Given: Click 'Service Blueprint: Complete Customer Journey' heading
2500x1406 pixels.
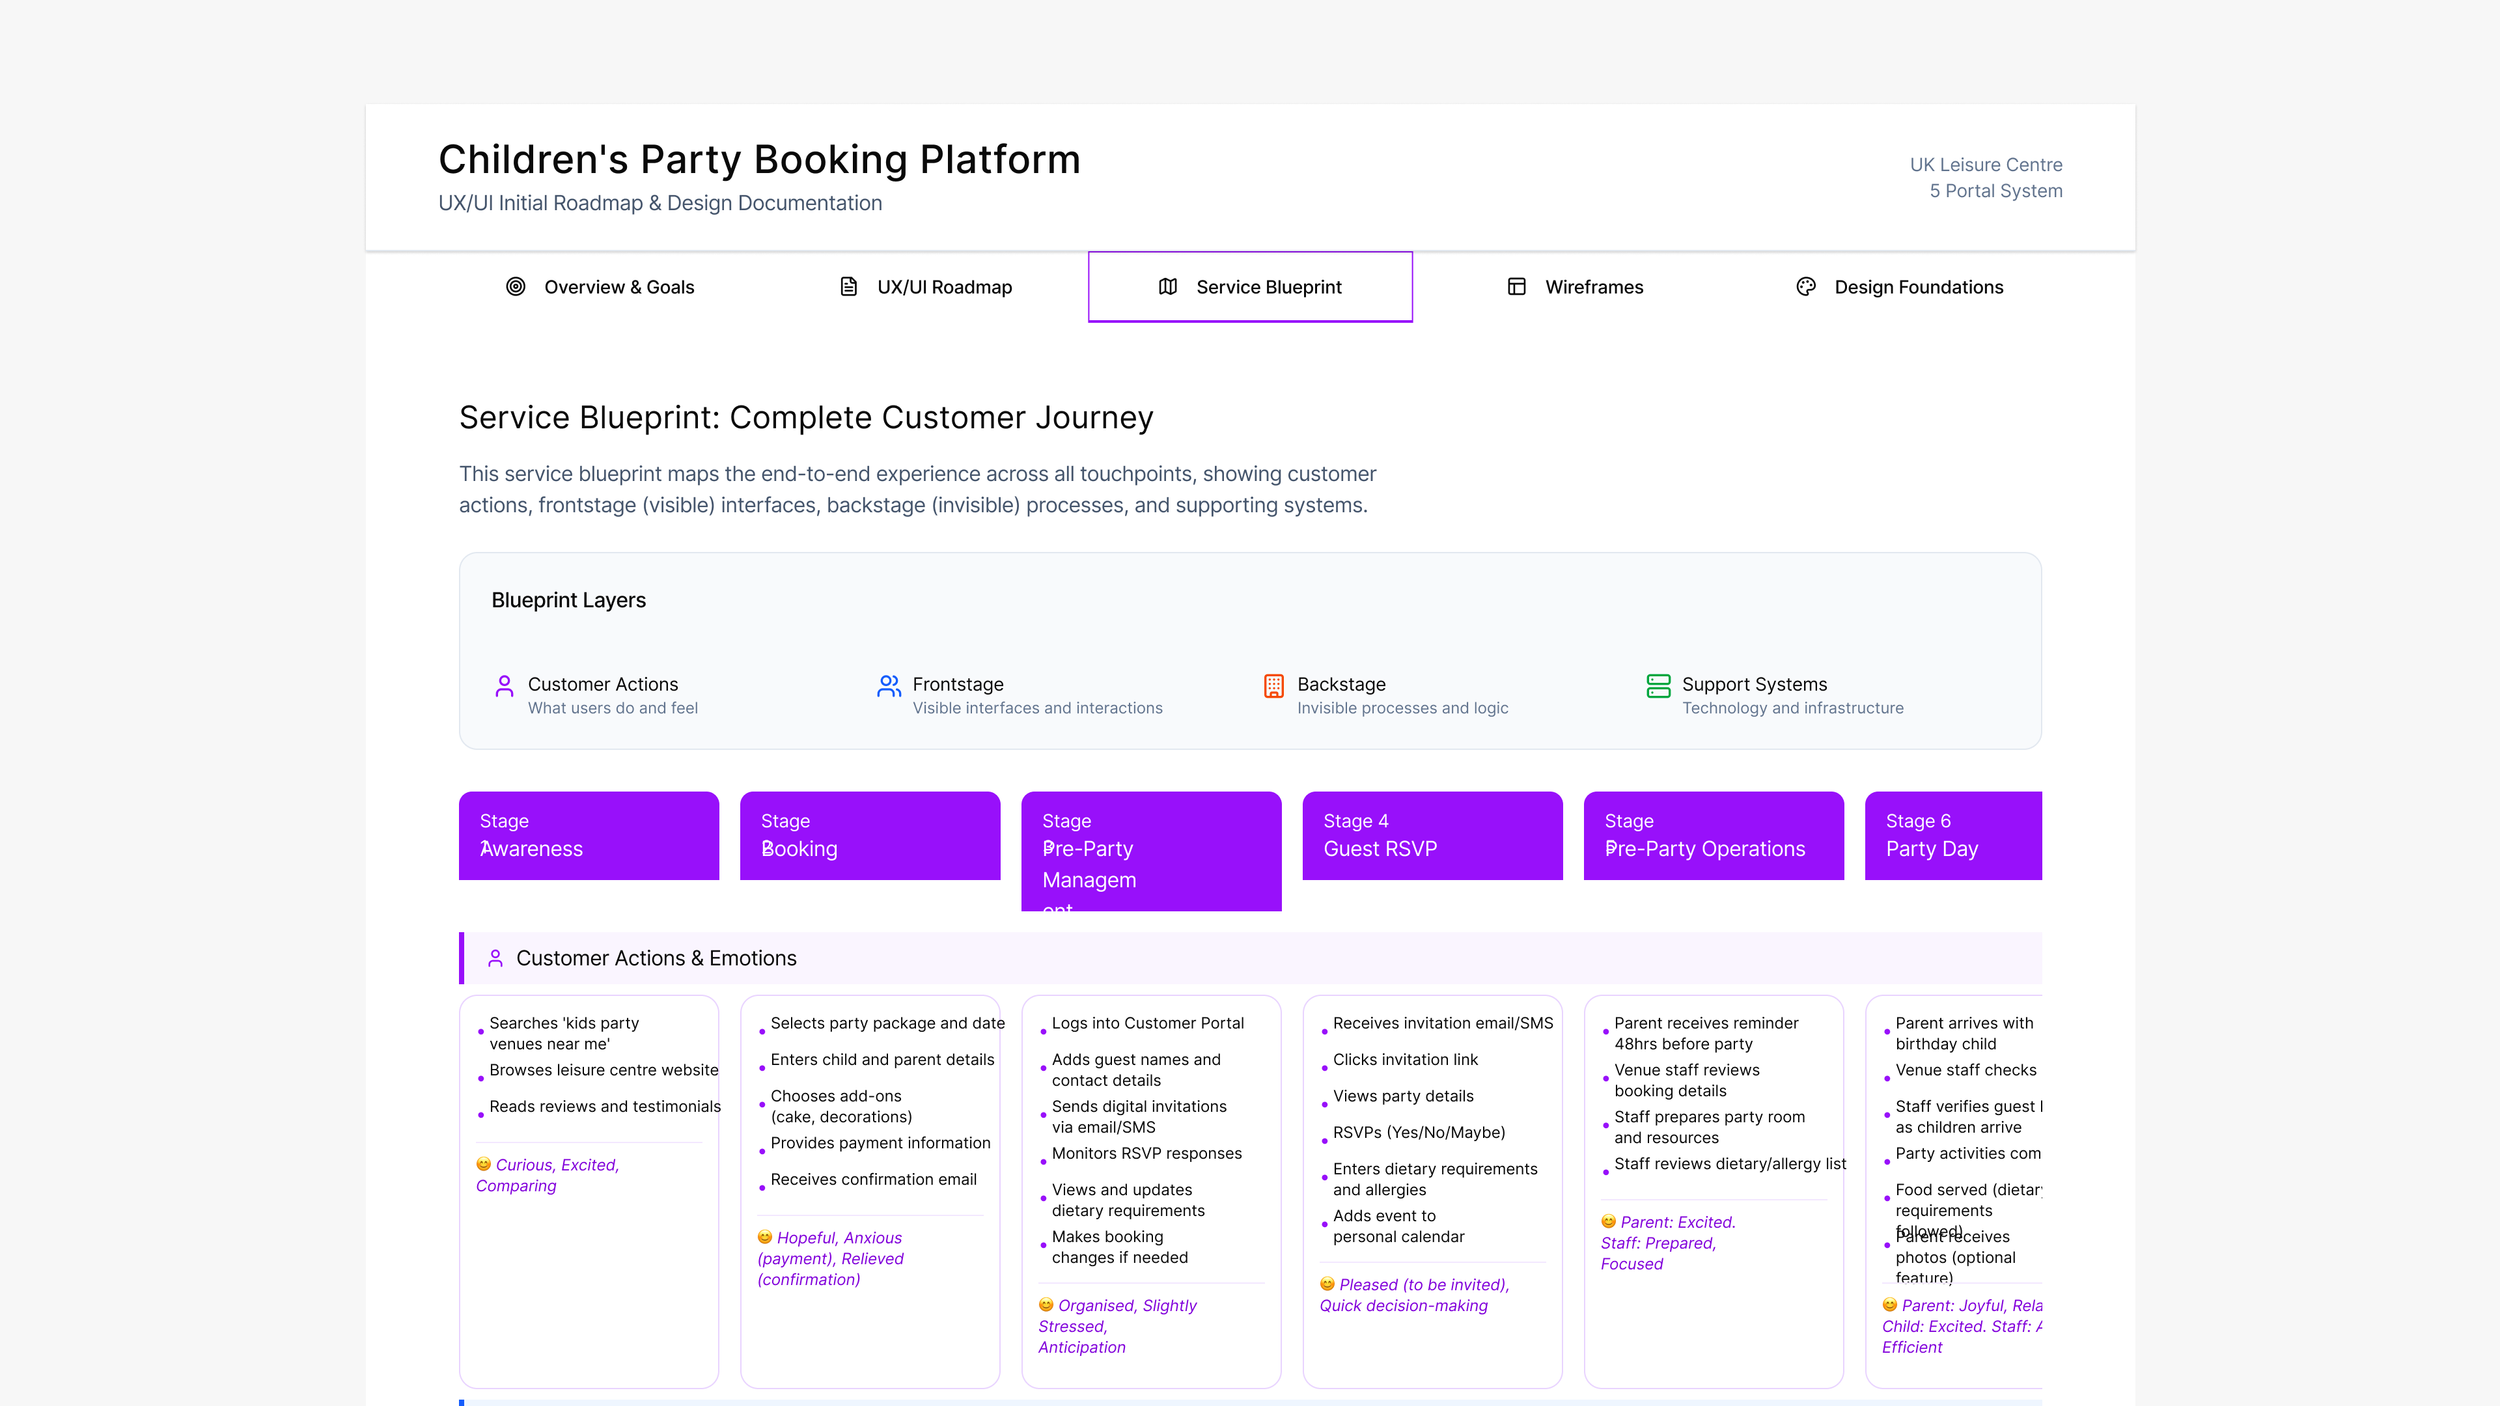Looking at the screenshot, I should coord(806,418).
